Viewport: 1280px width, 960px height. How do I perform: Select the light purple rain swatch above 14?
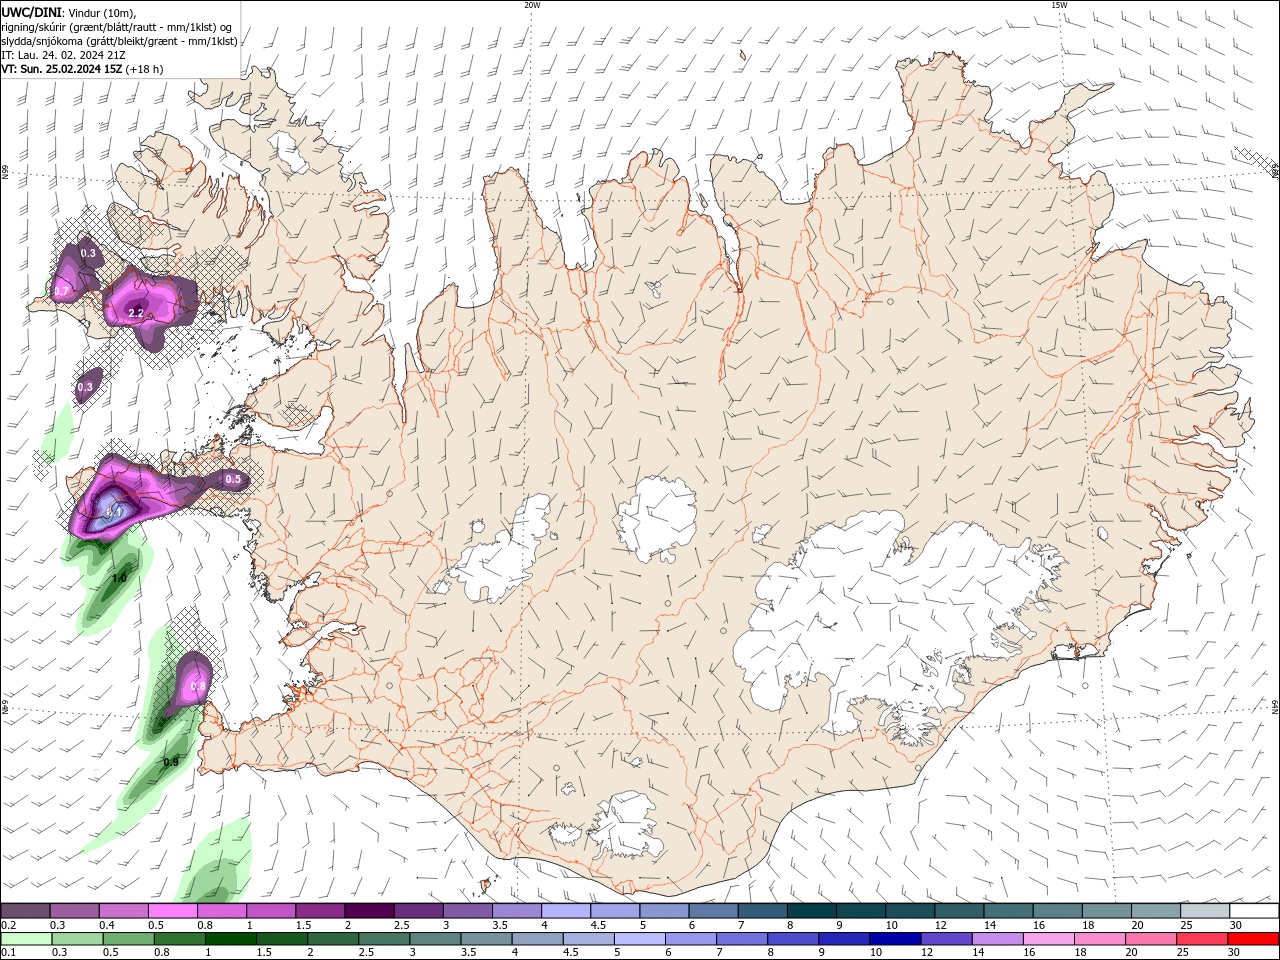(x=997, y=939)
